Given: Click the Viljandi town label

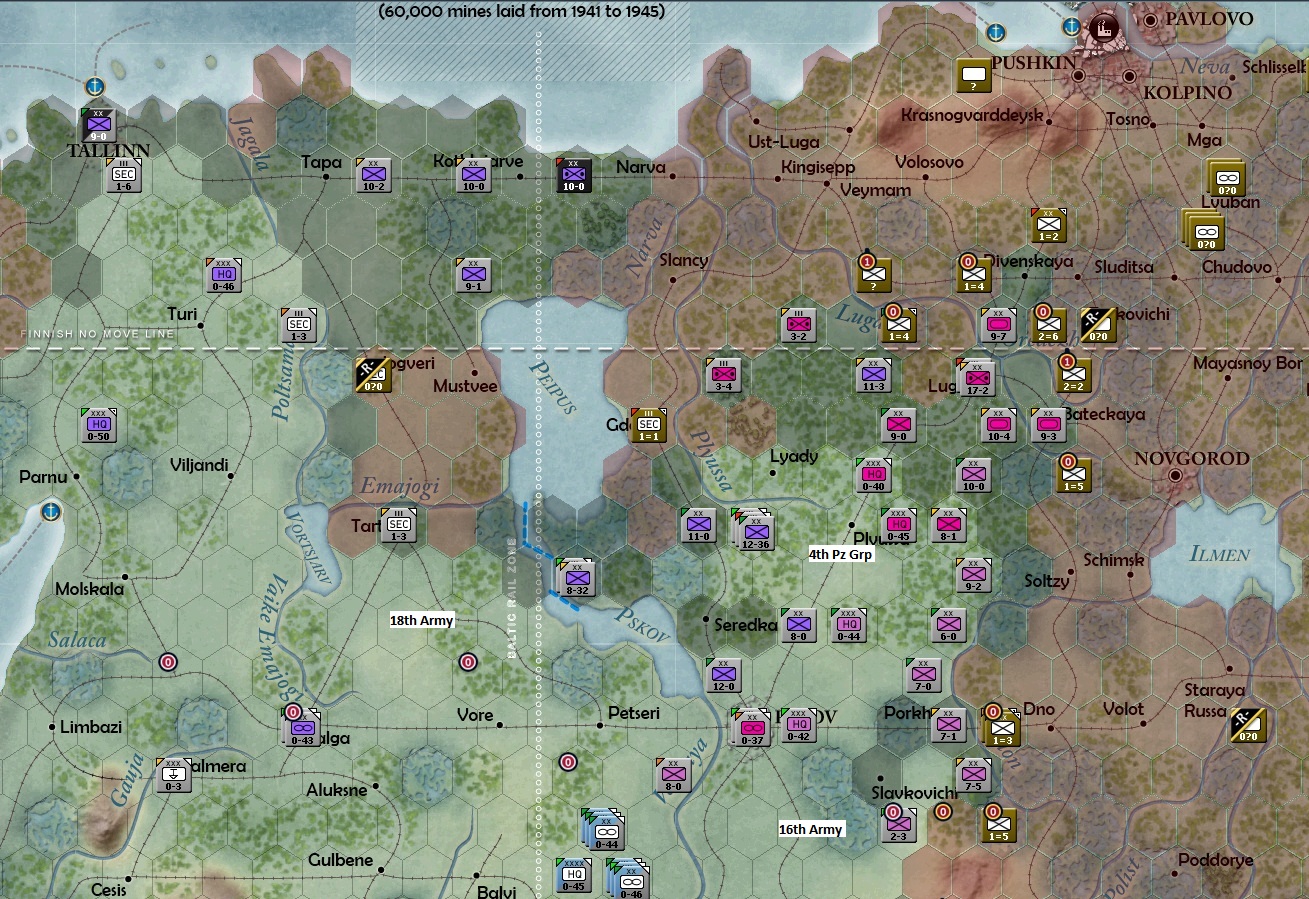Looking at the screenshot, I should point(199,465).
